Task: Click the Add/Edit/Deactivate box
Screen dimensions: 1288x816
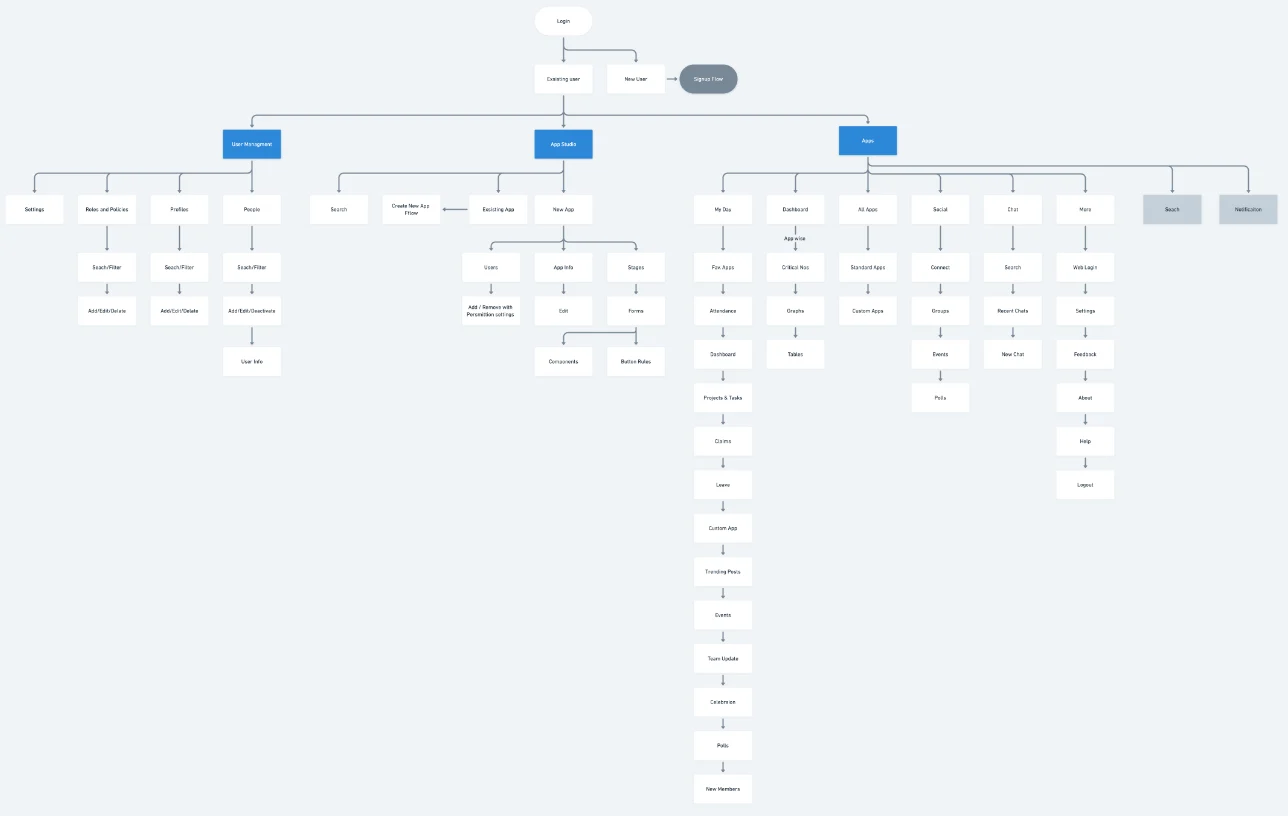Action: (x=252, y=311)
